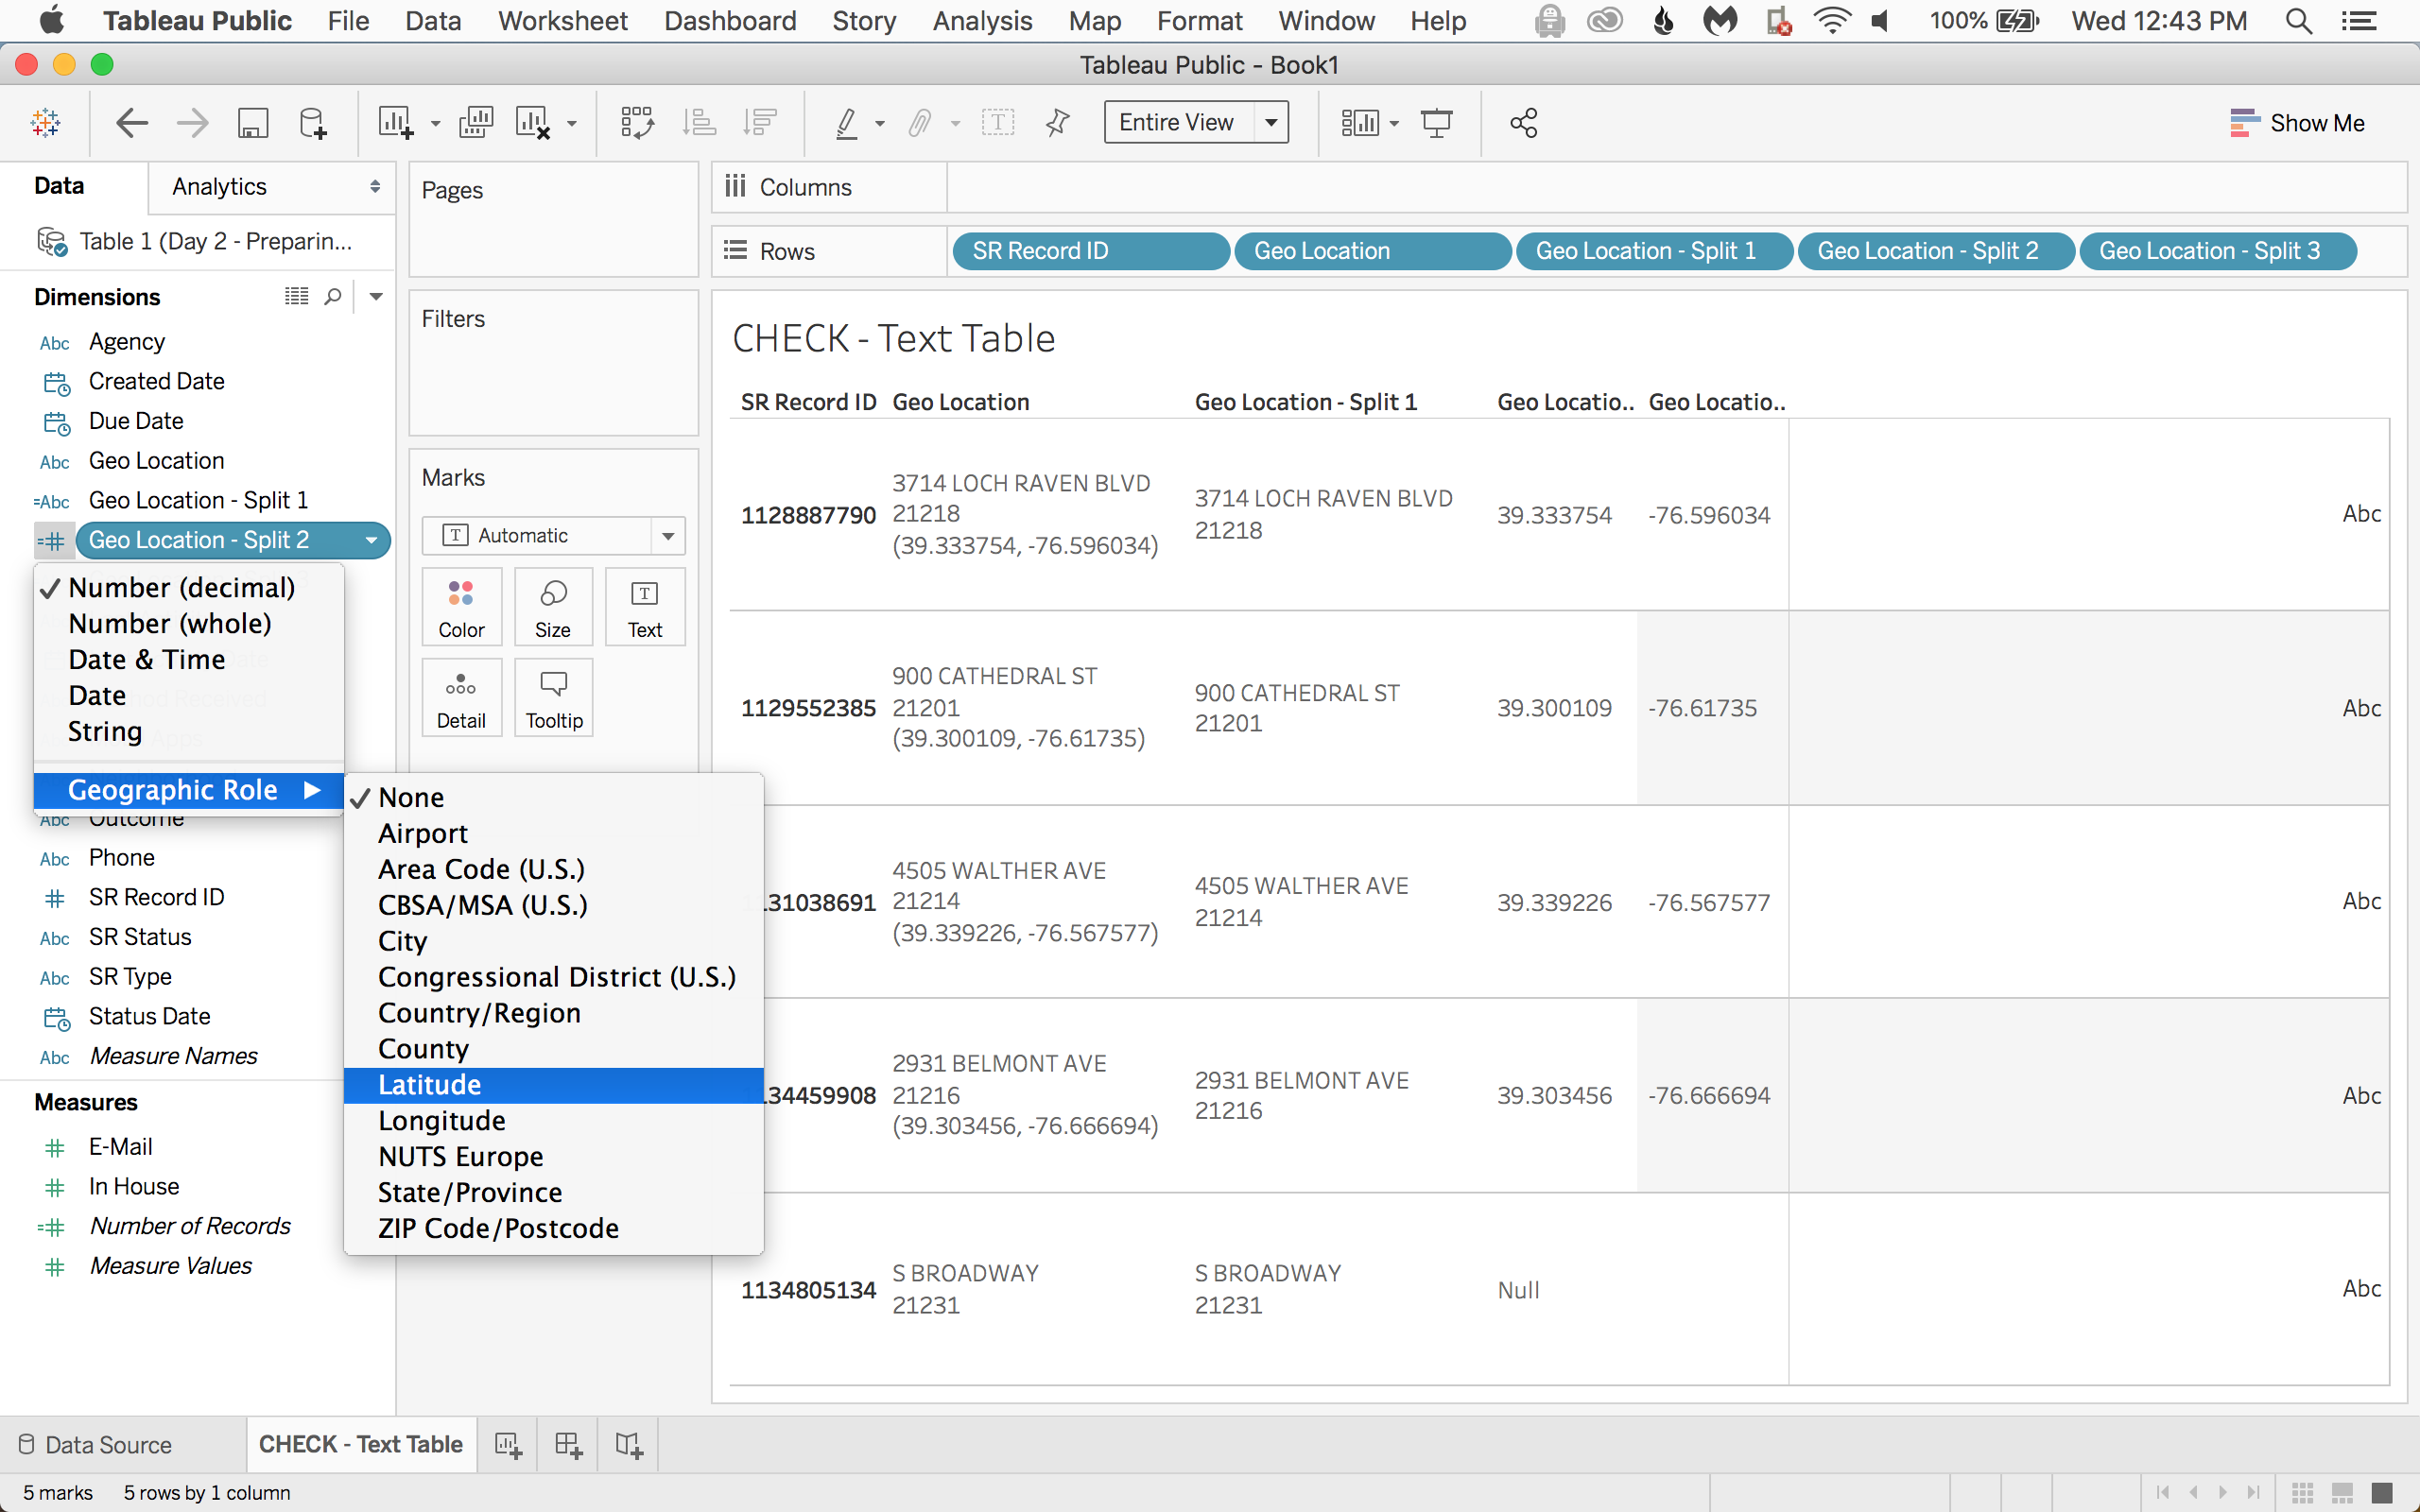
Task: Open the Entire View fit dropdown
Action: click(x=1271, y=122)
